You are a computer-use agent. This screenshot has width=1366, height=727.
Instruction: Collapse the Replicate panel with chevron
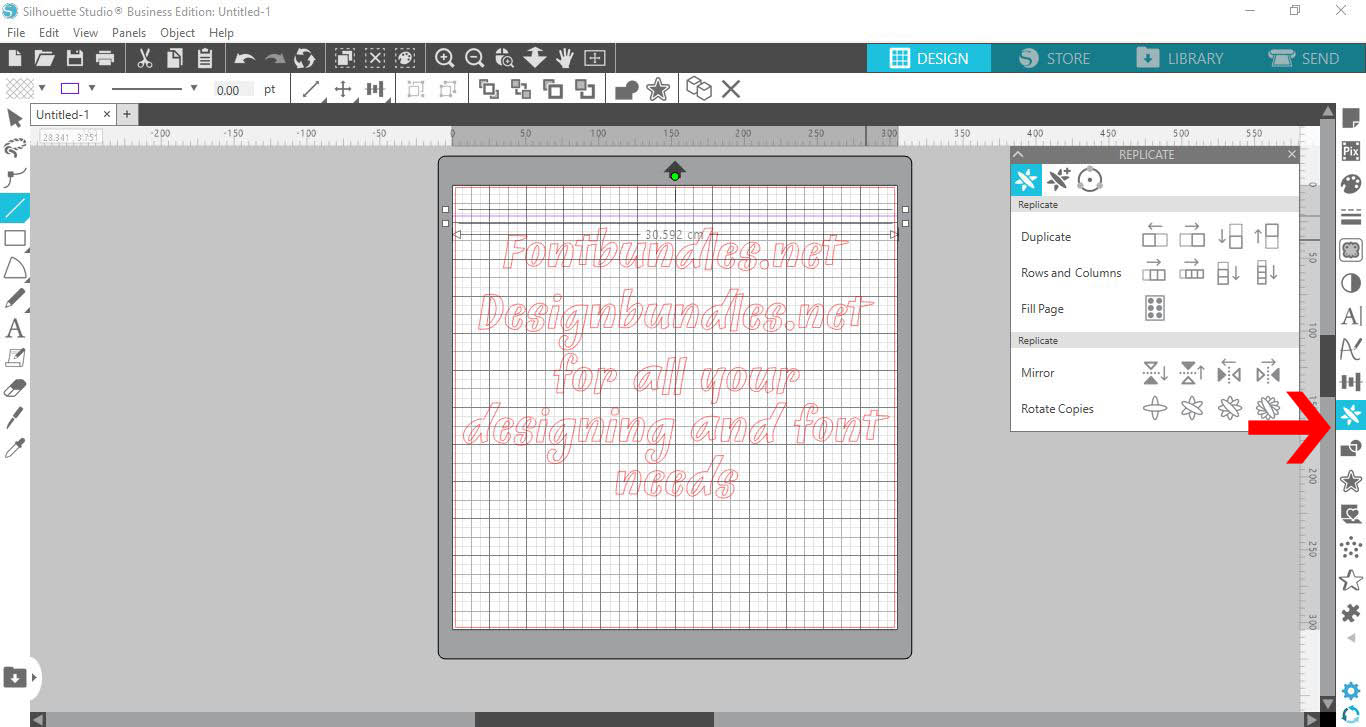1019,154
